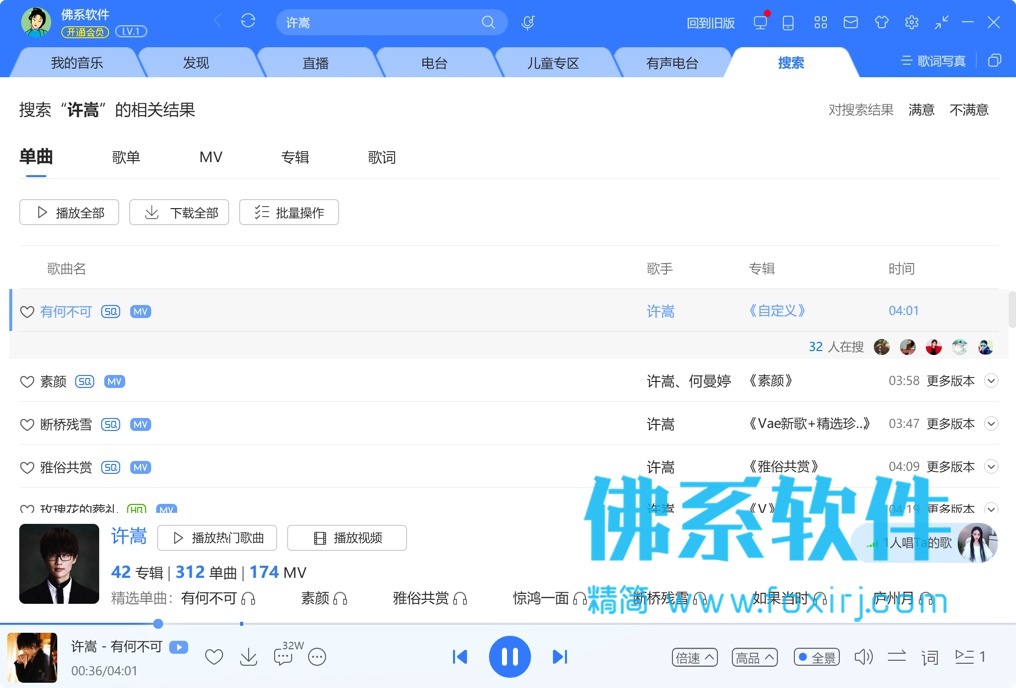Switch to mini mode with arrows icon
Viewport: 1016px width, 688px height.
941,23
